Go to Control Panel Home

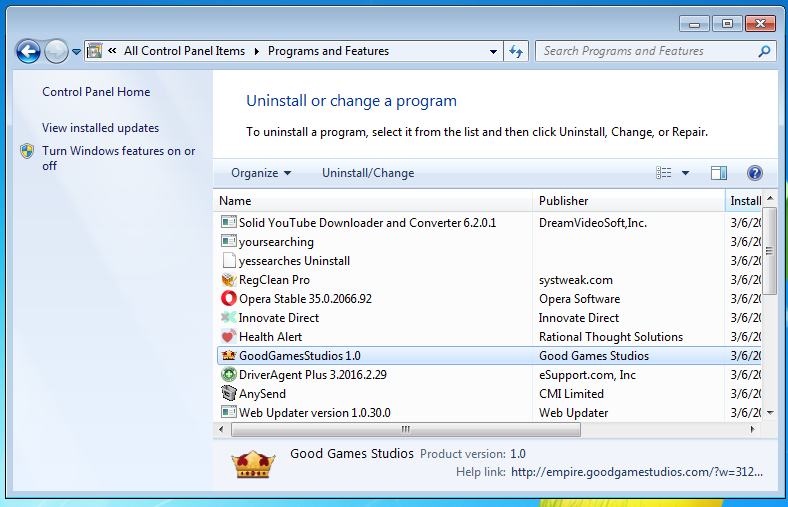[96, 92]
